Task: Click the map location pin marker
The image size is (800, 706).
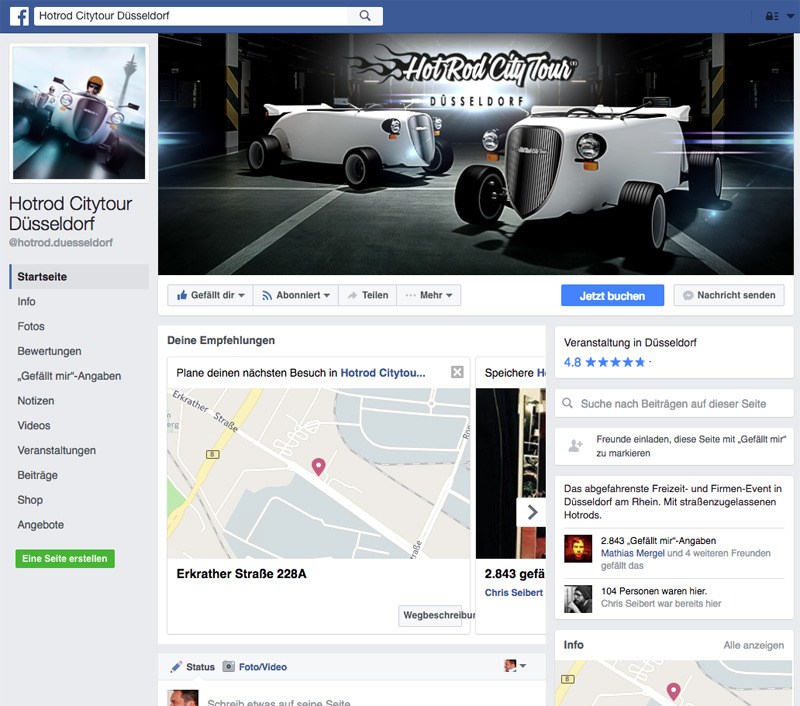Action: 319,466
